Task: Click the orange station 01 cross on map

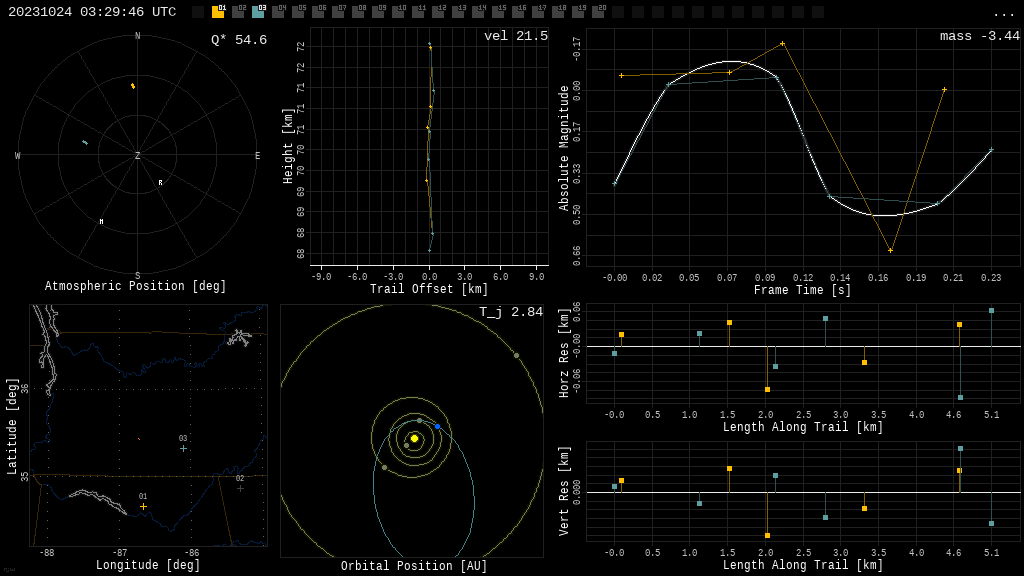Action: point(143,506)
